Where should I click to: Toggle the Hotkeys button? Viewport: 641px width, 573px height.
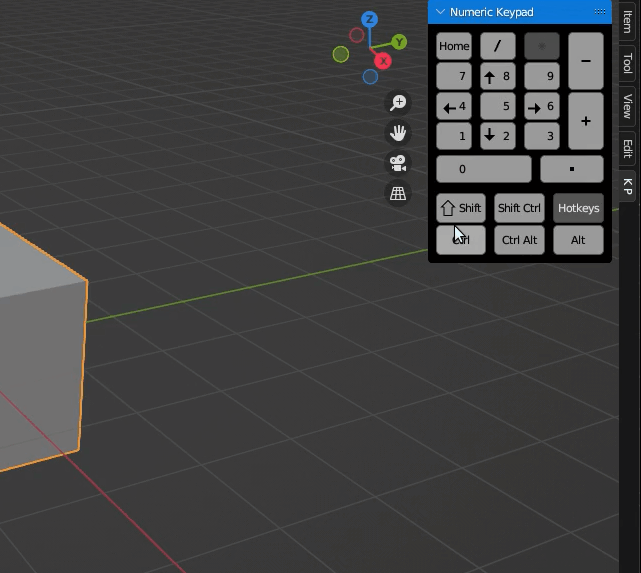point(578,208)
